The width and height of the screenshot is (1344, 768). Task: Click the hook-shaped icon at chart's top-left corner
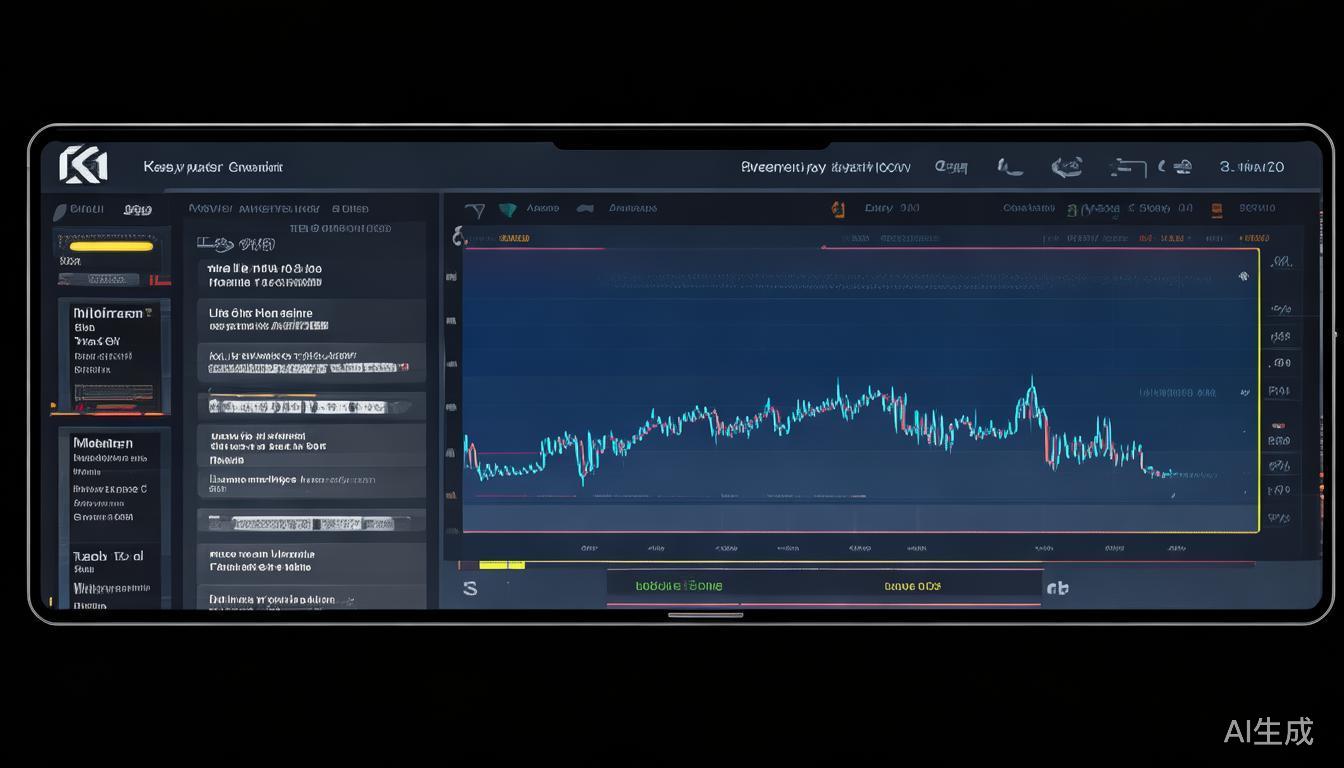pyautogui.click(x=459, y=237)
